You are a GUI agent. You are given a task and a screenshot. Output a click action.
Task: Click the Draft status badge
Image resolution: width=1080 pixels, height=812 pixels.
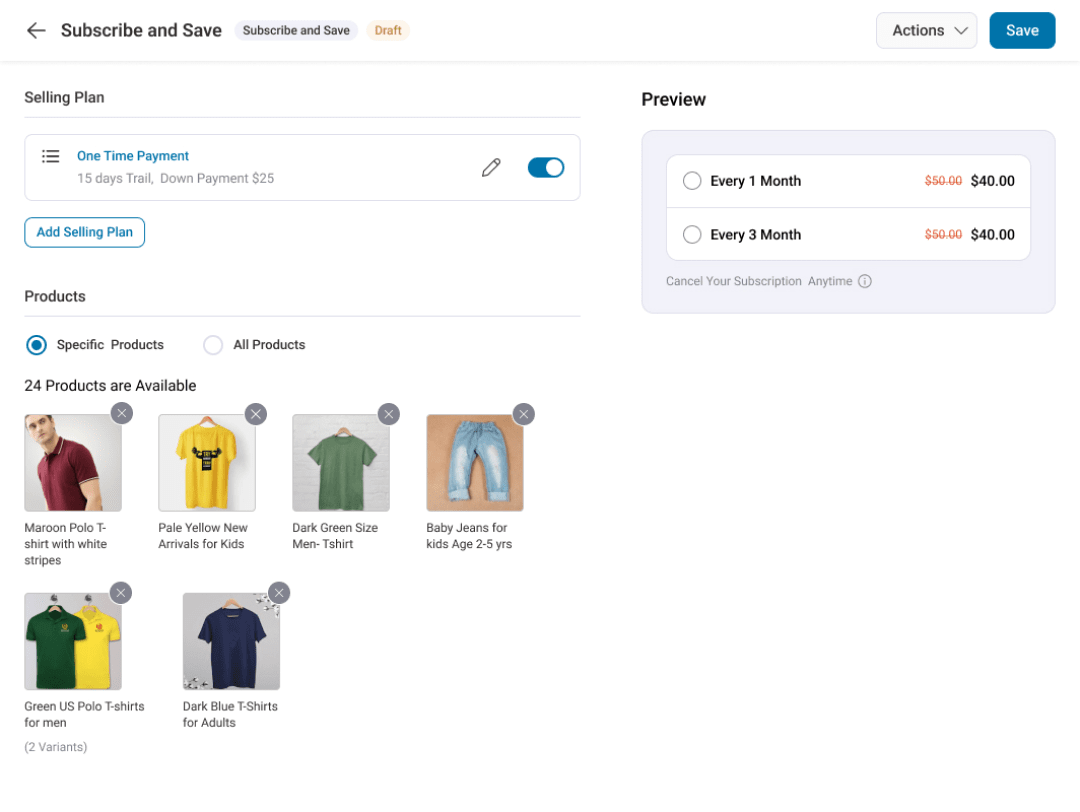(x=388, y=30)
